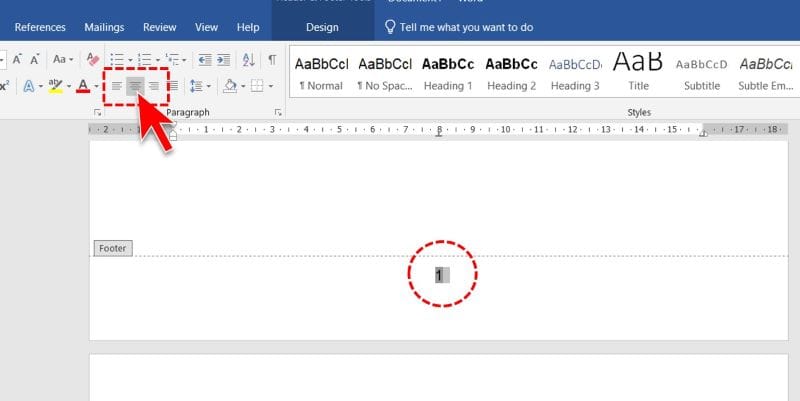Open the Mailings ribbon tab
800x401 pixels.
pos(104,27)
